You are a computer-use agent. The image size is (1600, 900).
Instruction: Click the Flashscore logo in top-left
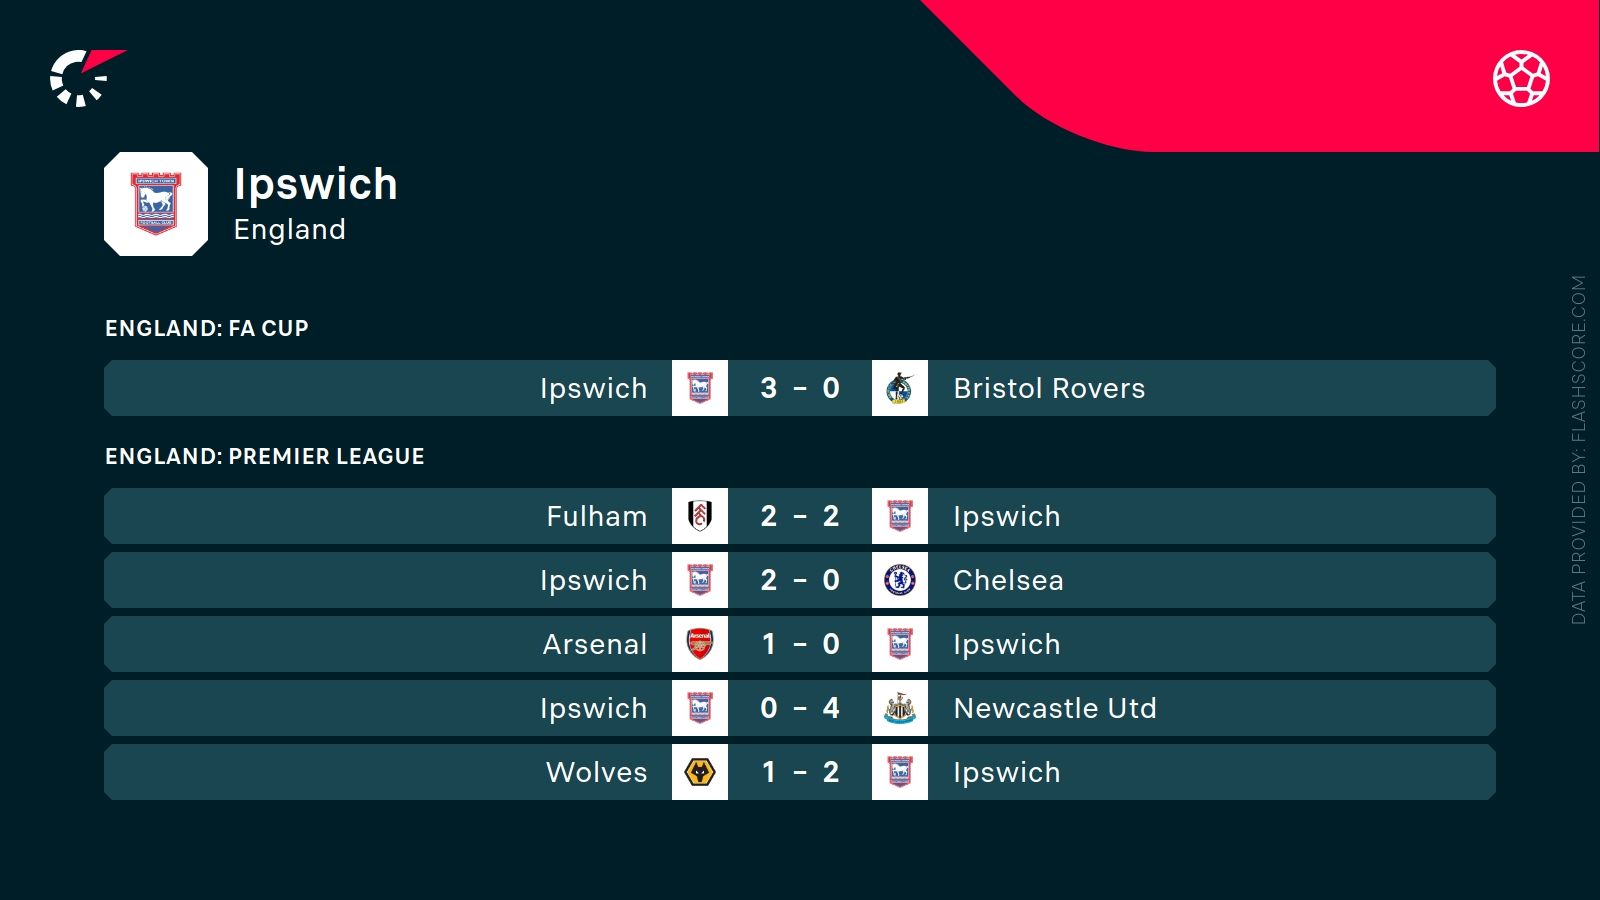point(85,77)
